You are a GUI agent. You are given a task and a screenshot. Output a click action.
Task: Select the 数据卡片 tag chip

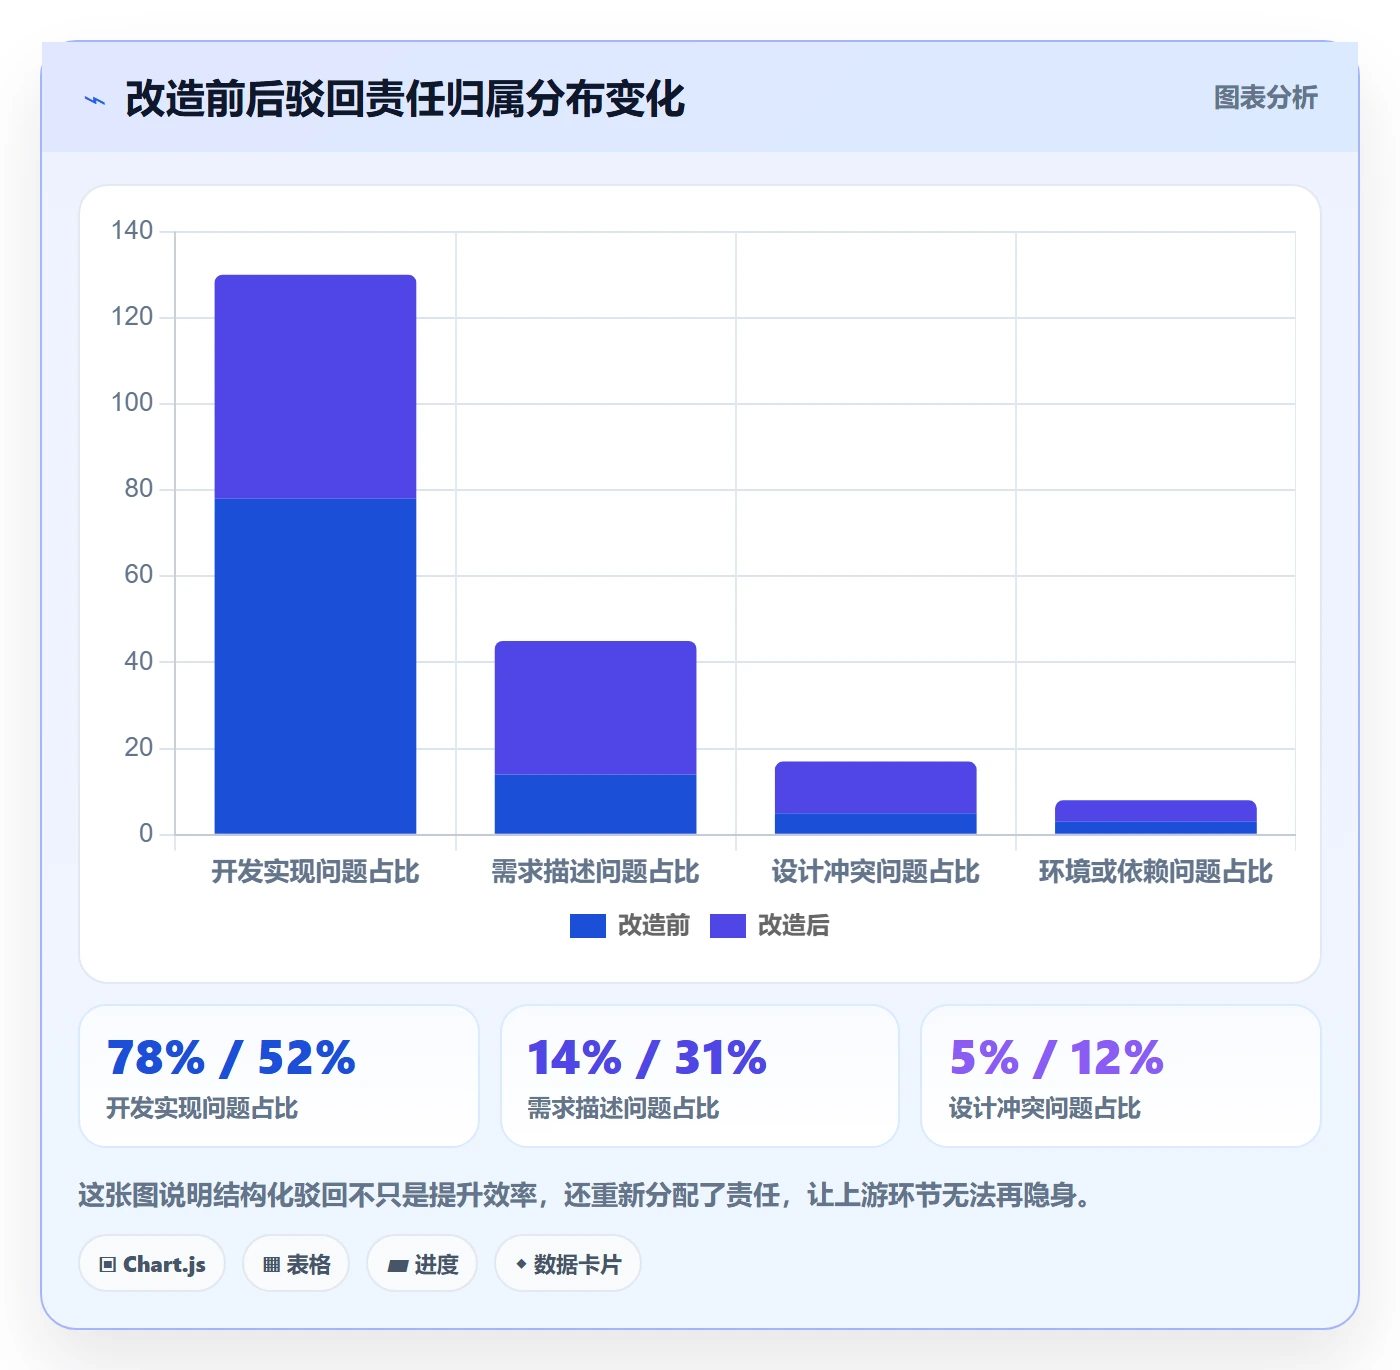pyautogui.click(x=568, y=1264)
